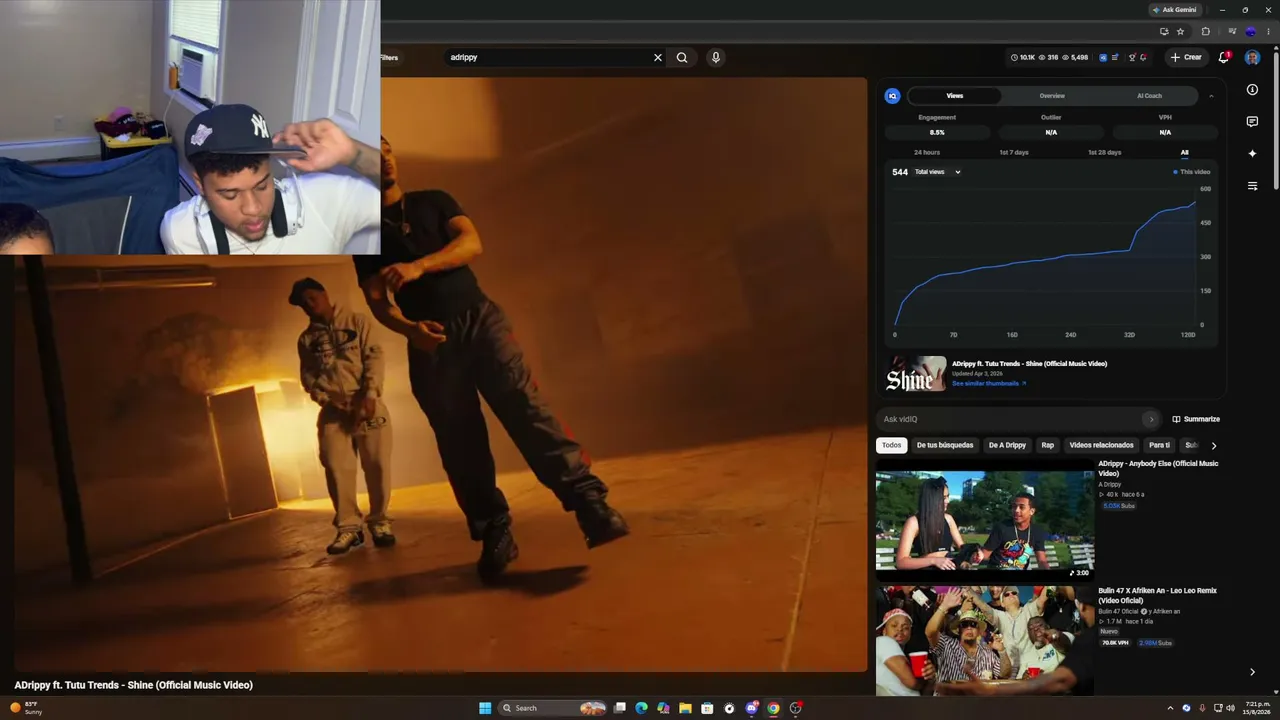
Task: Select the Para ti chip
Action: pyautogui.click(x=1159, y=445)
